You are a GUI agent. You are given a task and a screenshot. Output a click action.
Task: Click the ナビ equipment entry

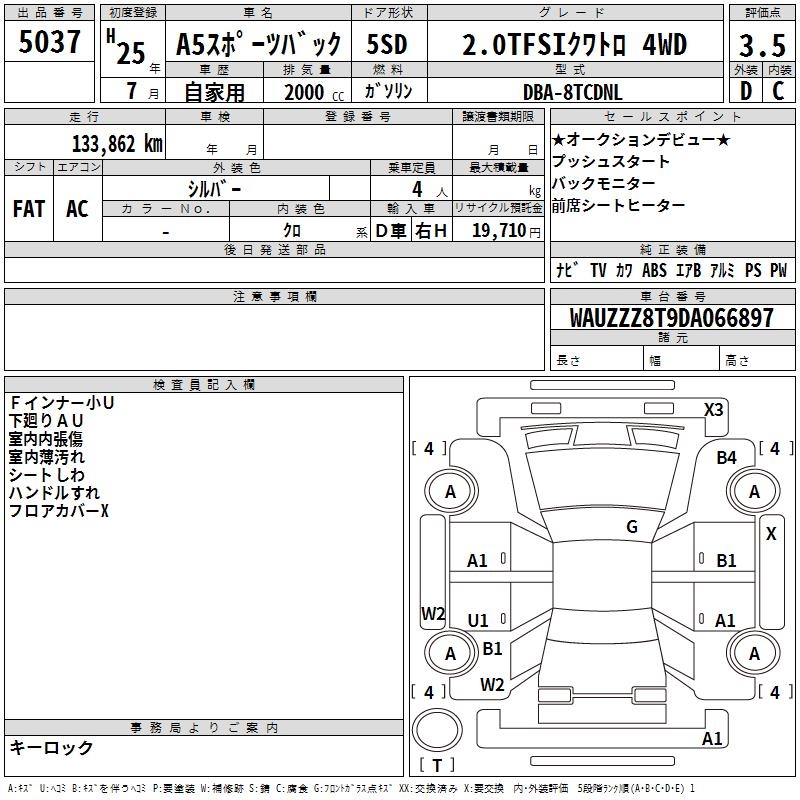tap(567, 270)
